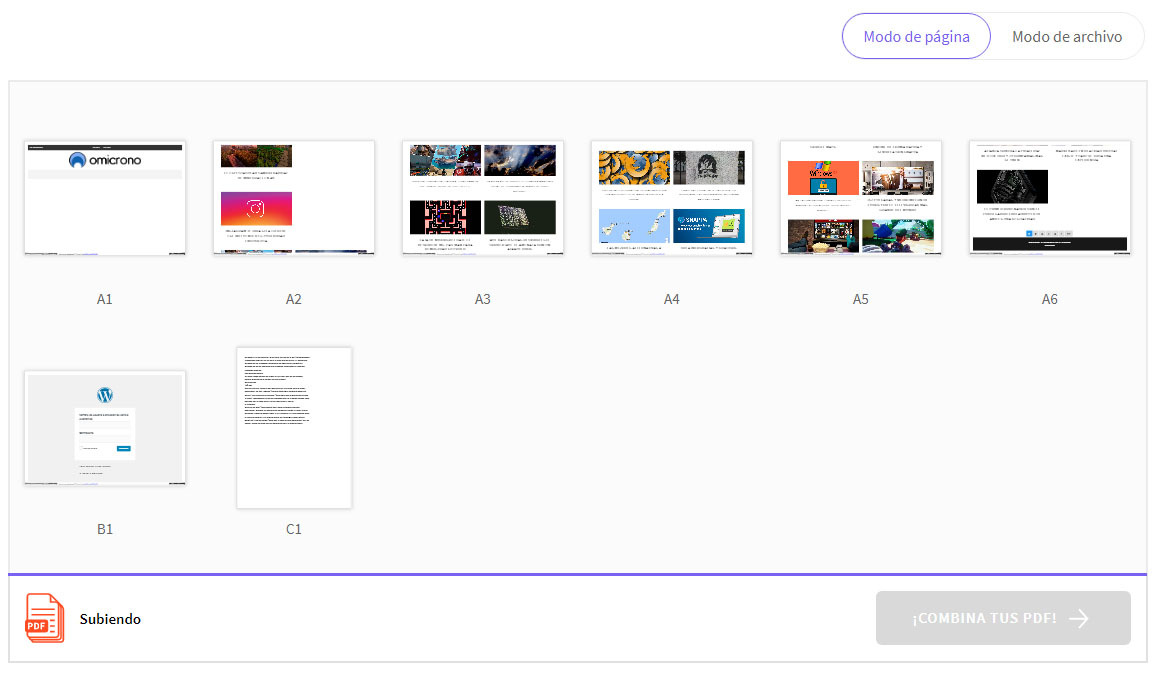Click the omicrono logo in page A1
This screenshot has width=1158, height=674.
(105, 160)
